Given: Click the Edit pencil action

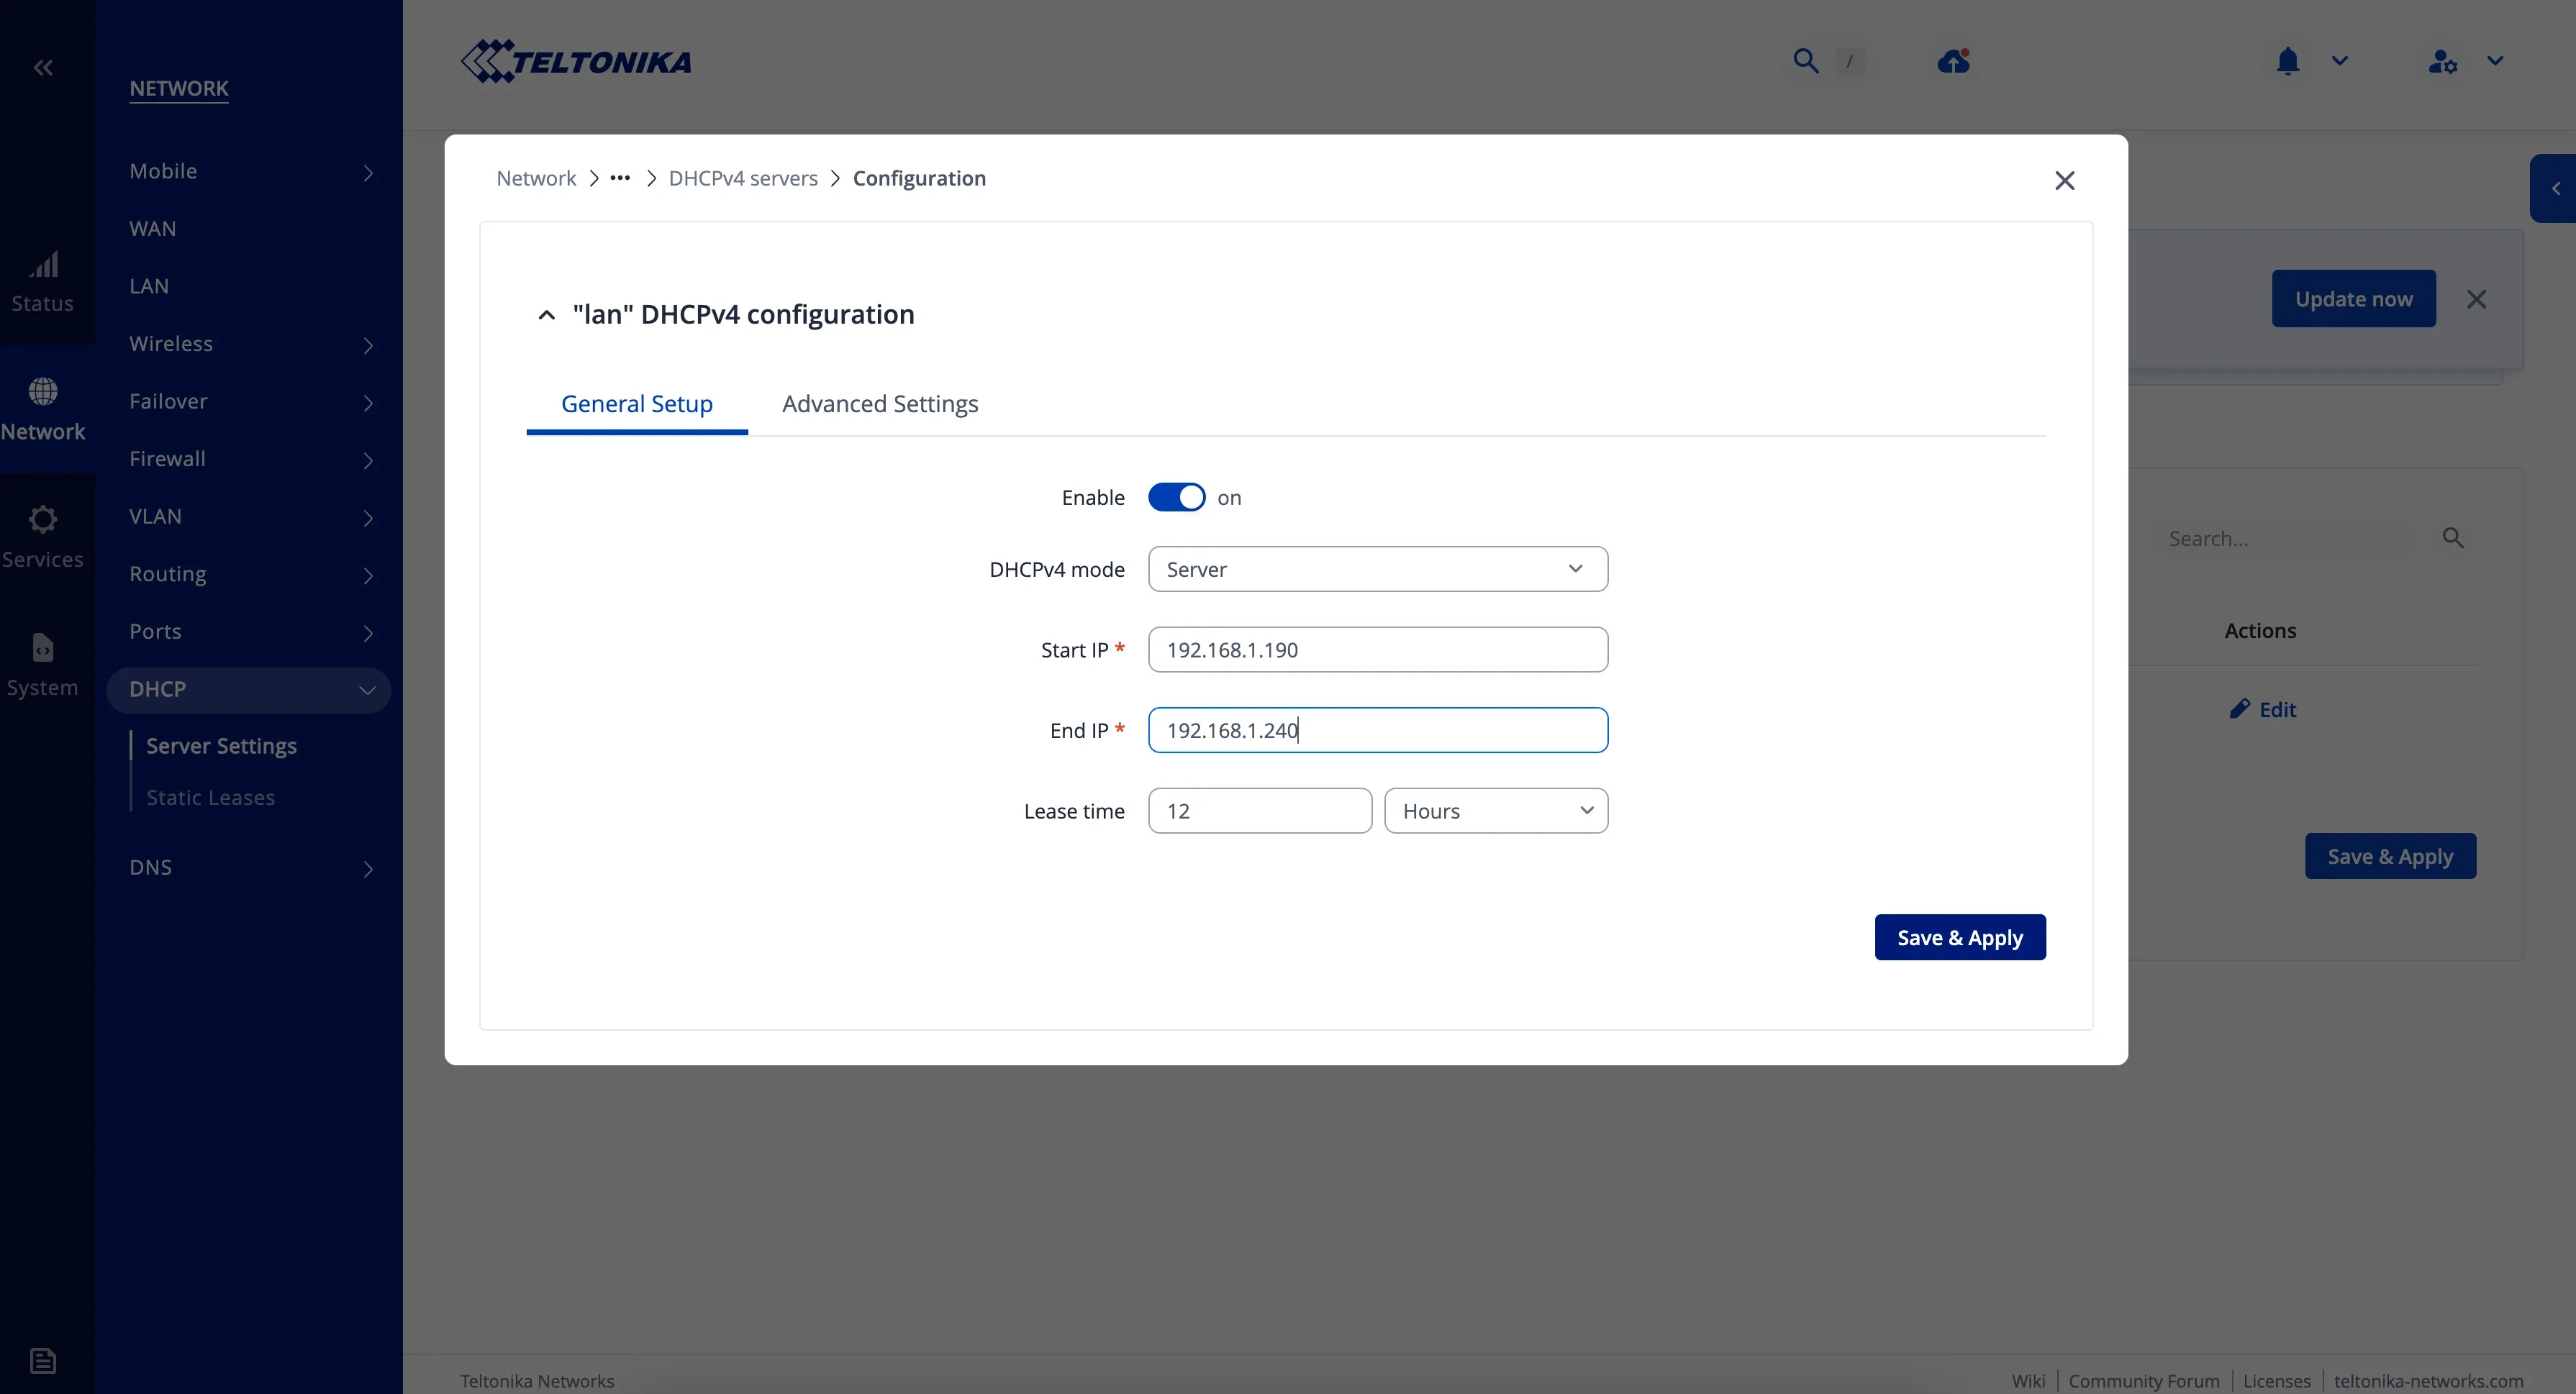Looking at the screenshot, I should point(2262,709).
